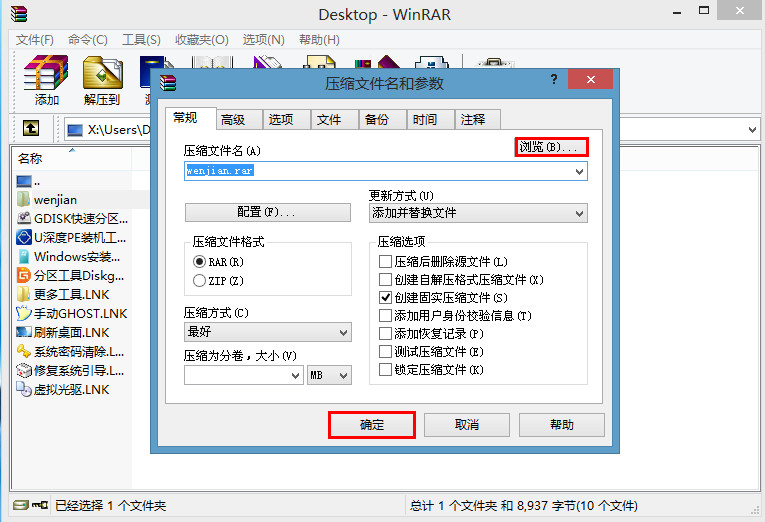The width and height of the screenshot is (765, 522).
Task: Select the wenjian folder icon in list
Action: (24, 199)
